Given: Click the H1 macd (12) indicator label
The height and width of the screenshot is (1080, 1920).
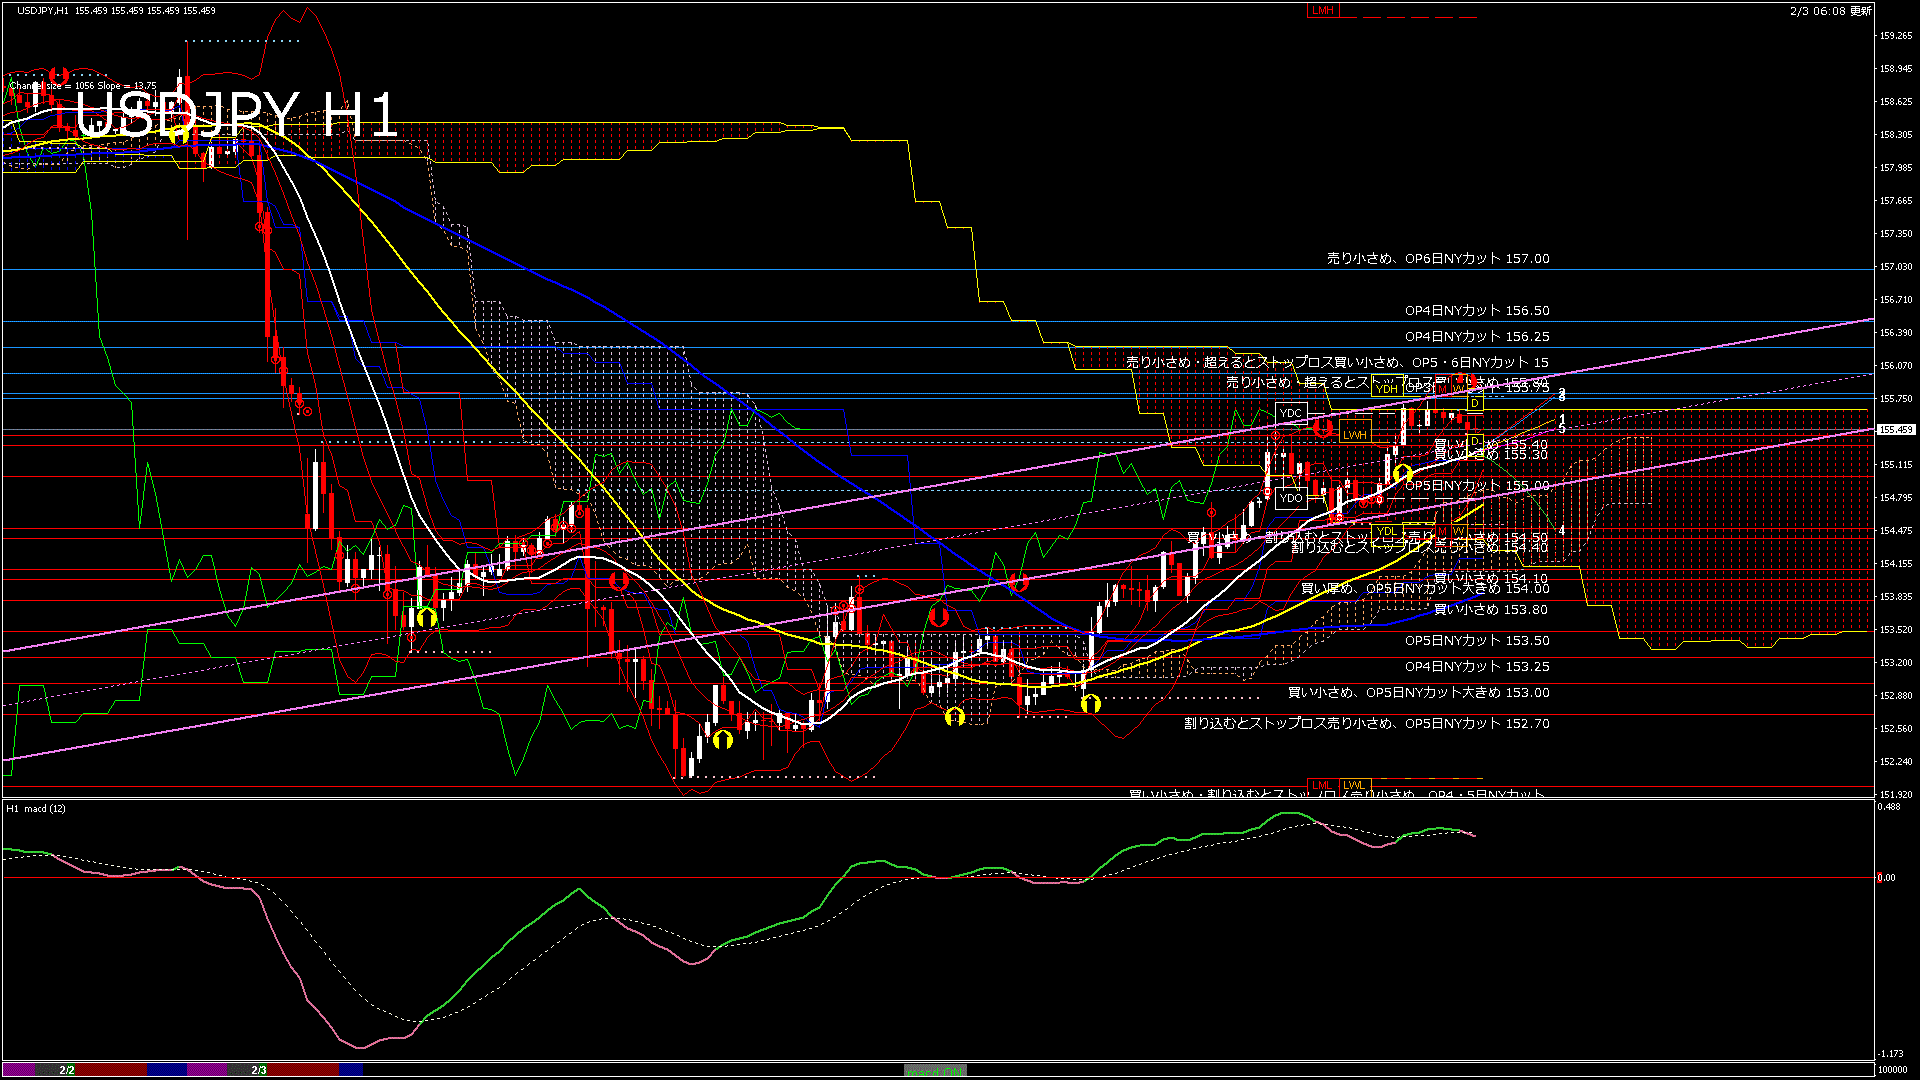Looking at the screenshot, I should click(36, 808).
